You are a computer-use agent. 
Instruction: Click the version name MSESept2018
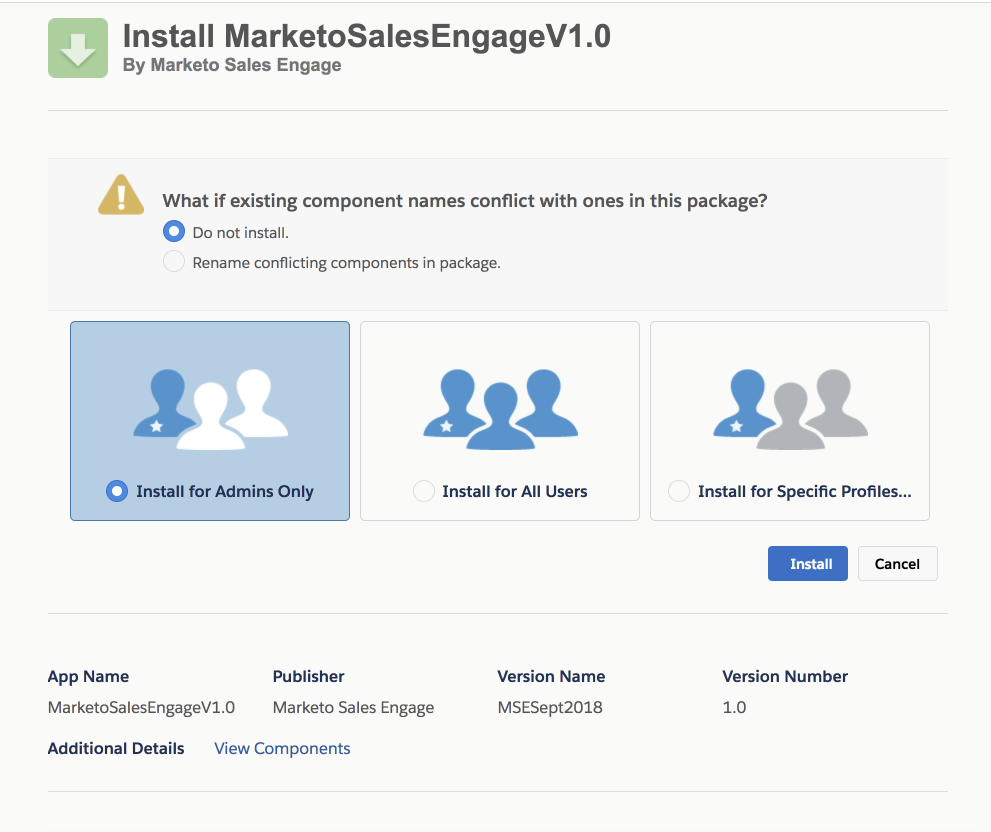pyautogui.click(x=549, y=707)
